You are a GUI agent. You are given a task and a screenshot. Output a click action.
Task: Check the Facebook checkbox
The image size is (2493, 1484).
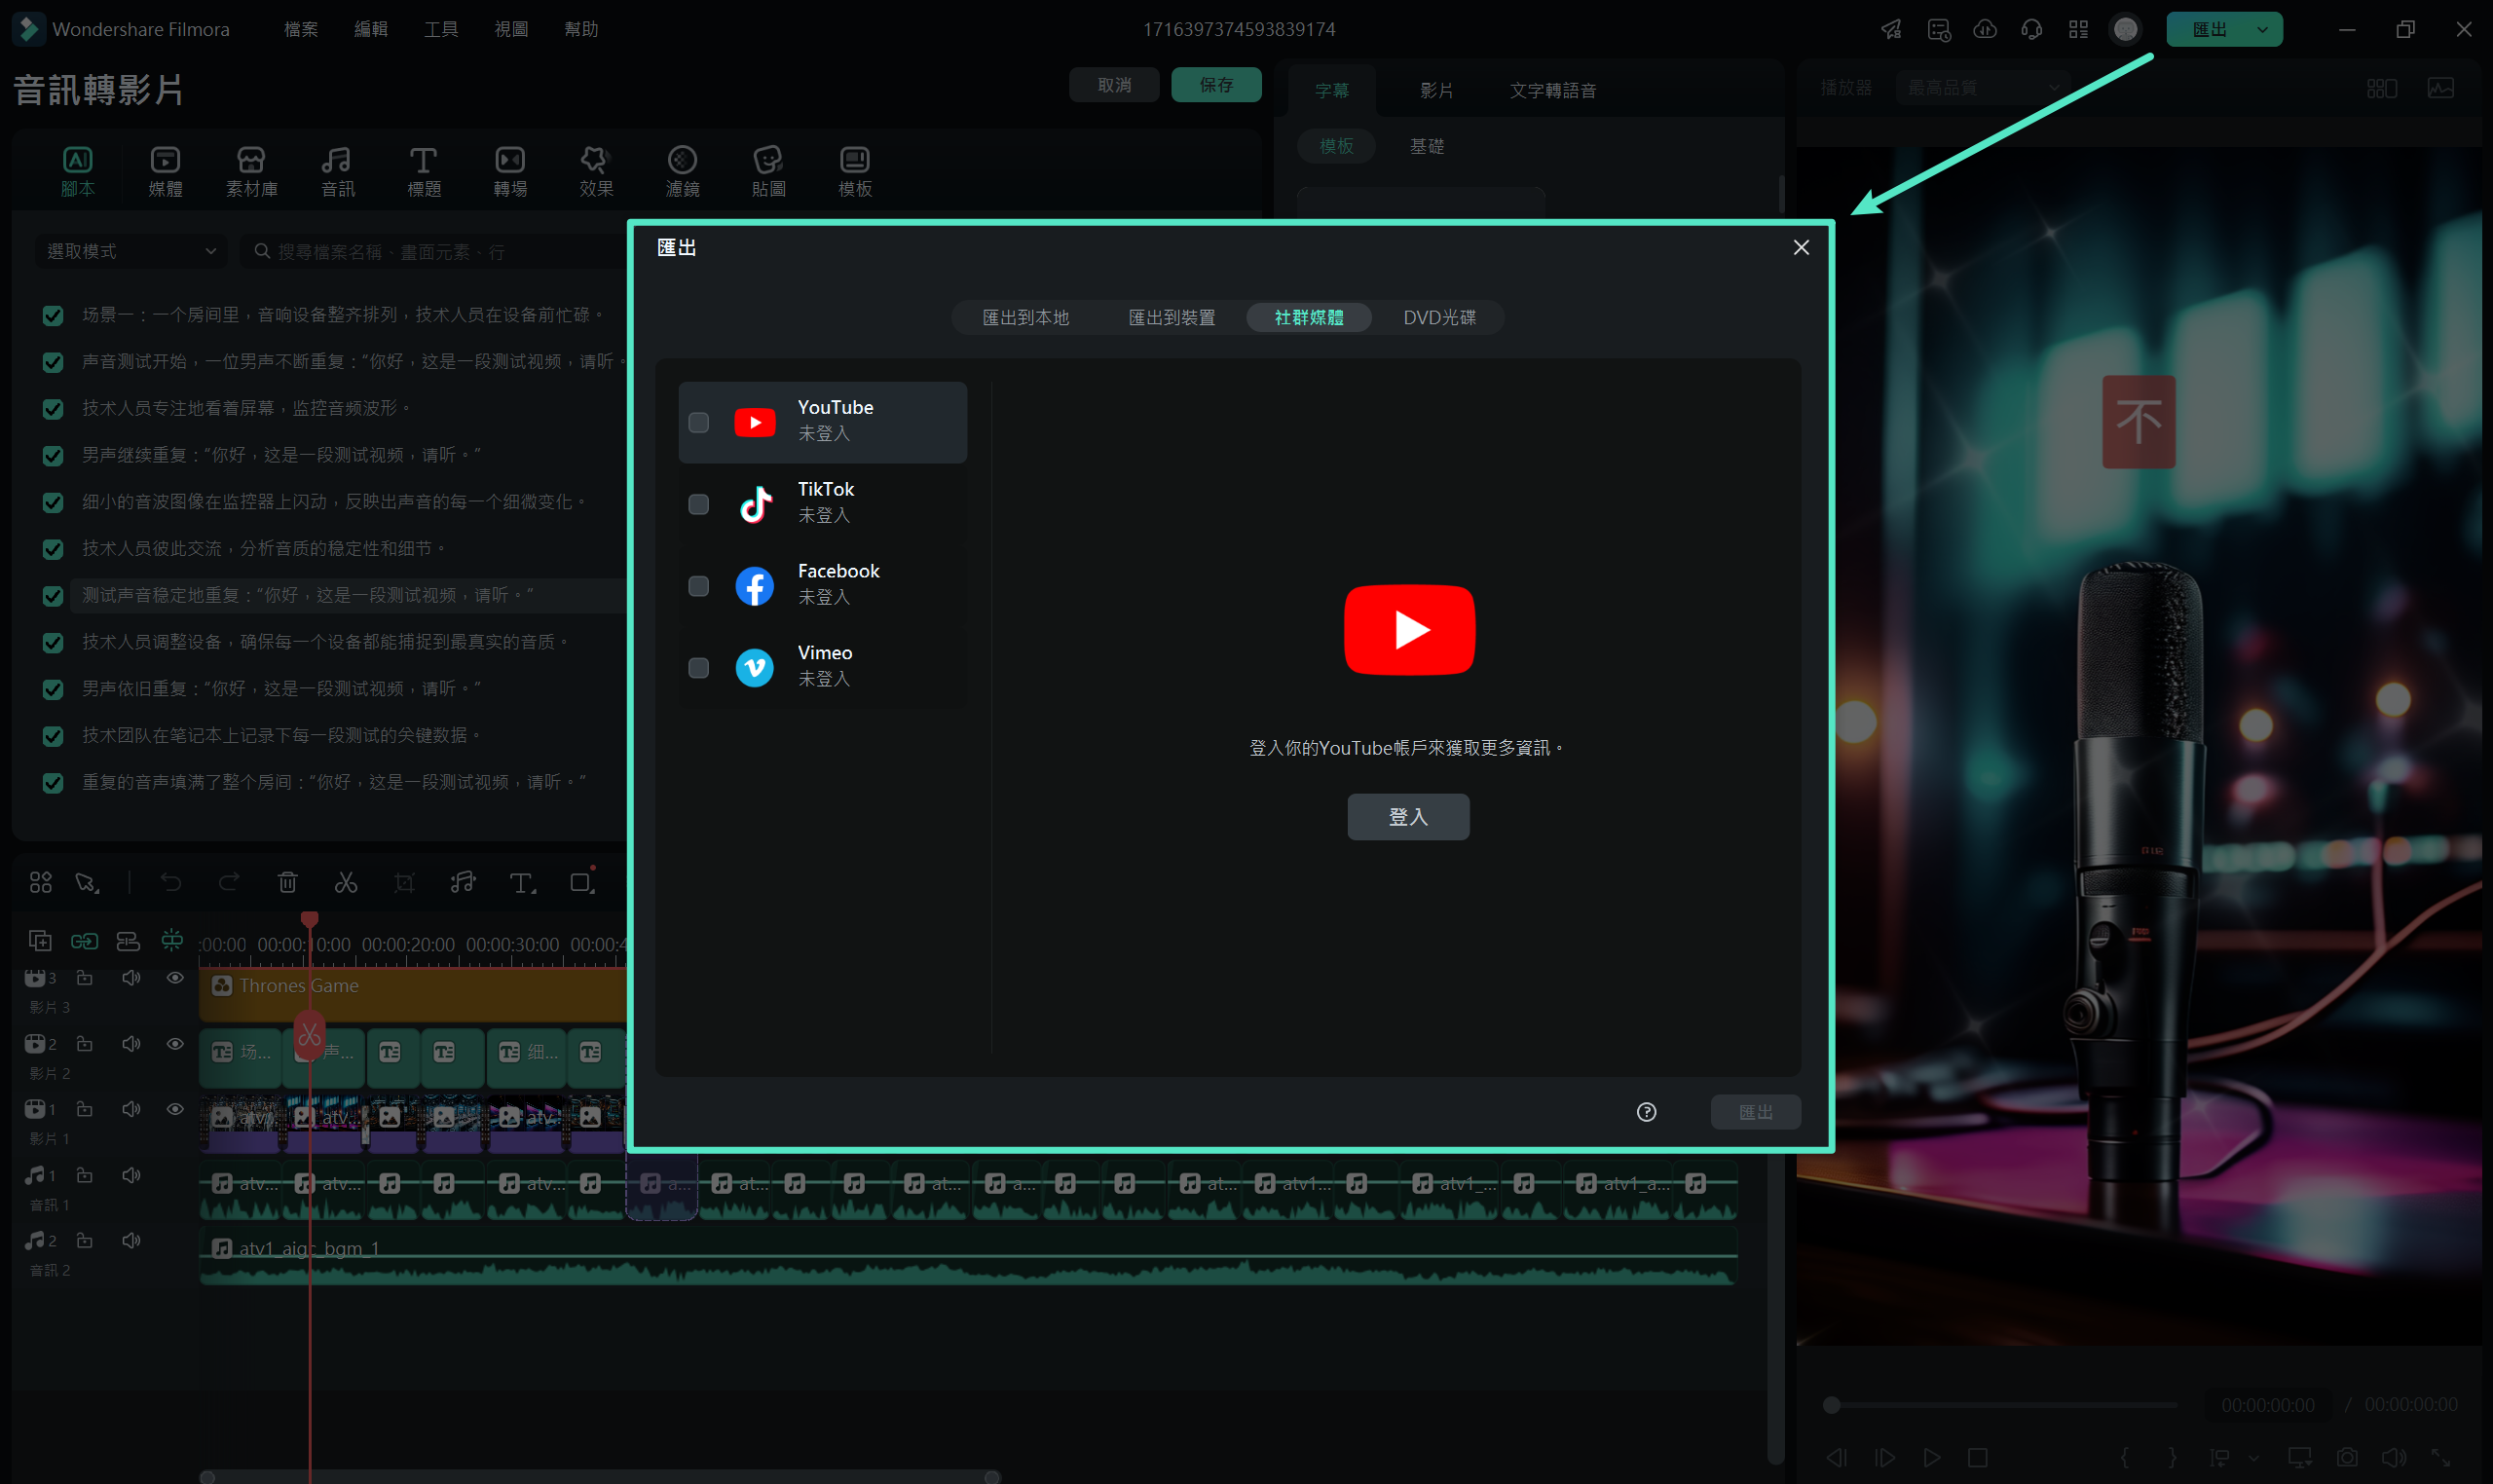point(699,586)
